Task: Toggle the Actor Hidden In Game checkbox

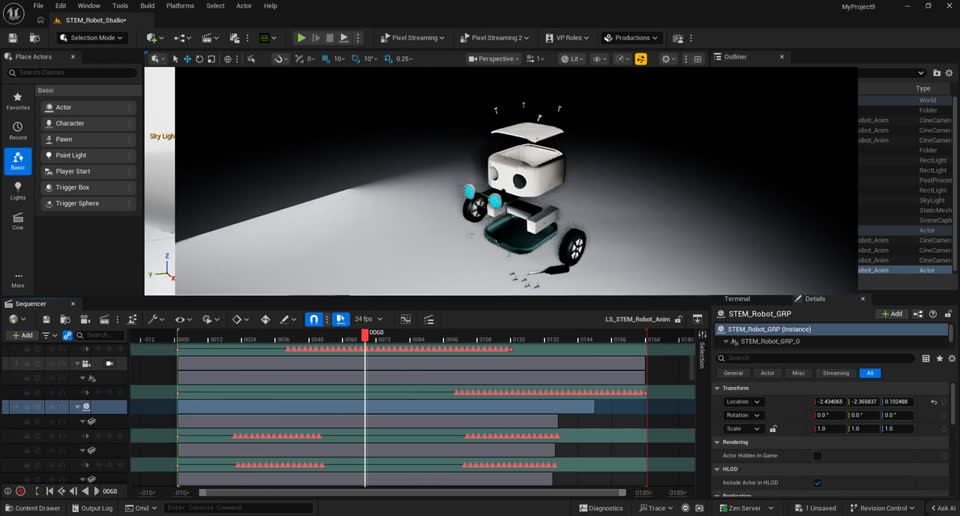Action: [x=817, y=456]
